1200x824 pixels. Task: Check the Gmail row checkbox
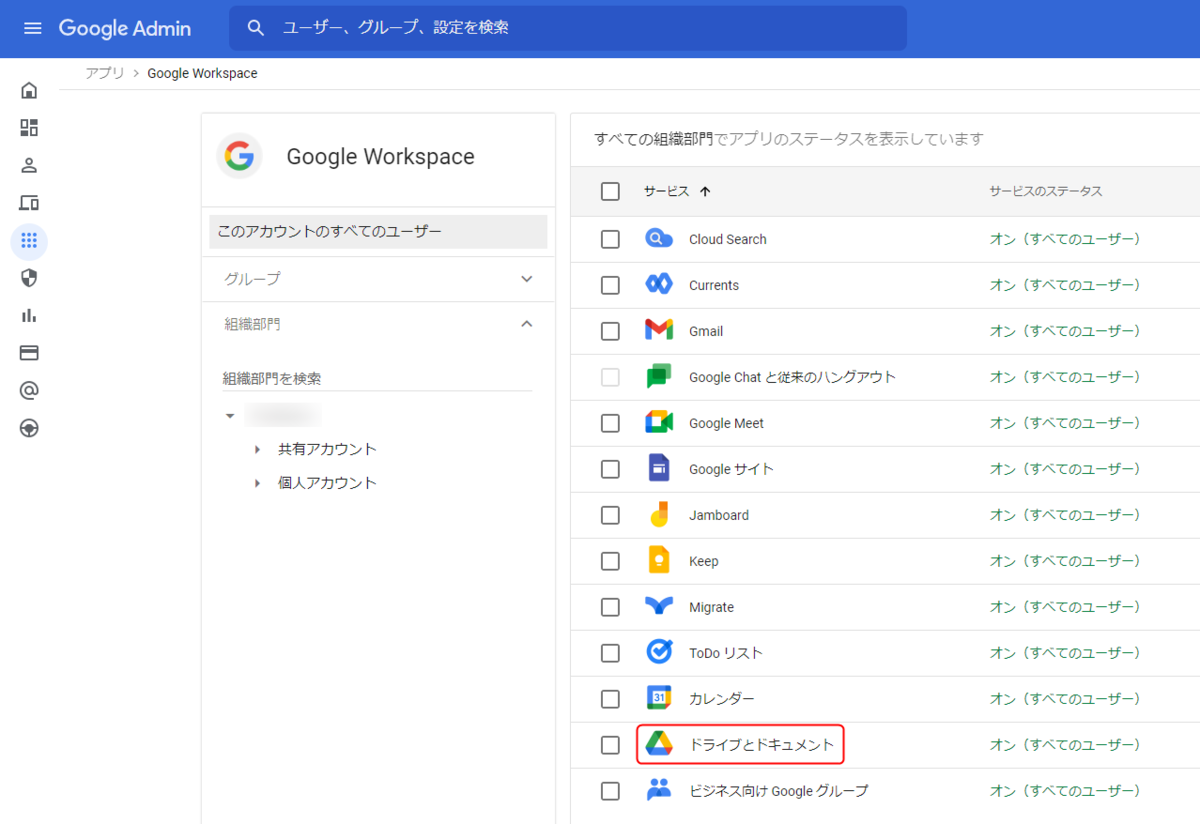(610, 331)
